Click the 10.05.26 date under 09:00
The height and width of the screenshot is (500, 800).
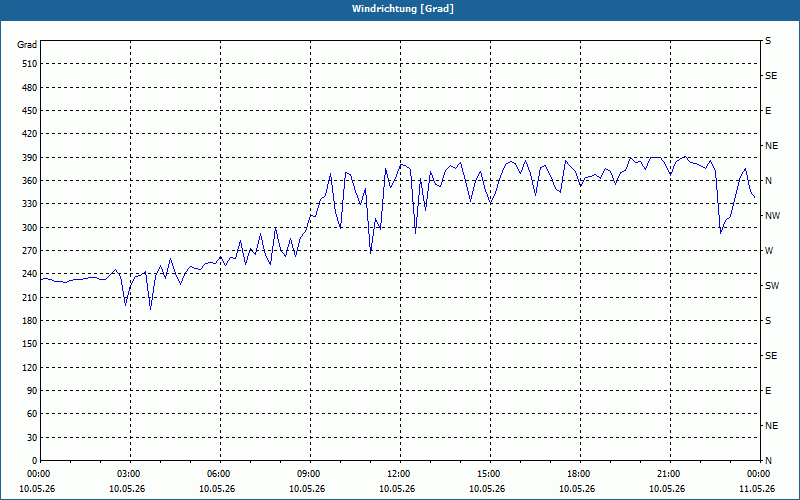tap(307, 489)
